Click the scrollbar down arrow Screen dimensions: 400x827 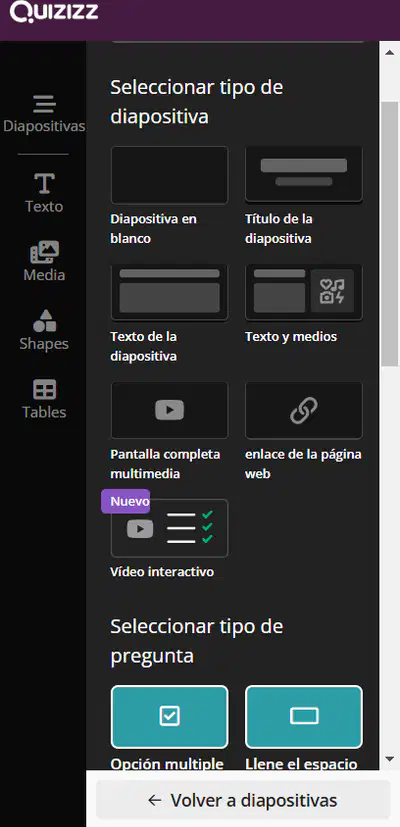click(x=390, y=759)
